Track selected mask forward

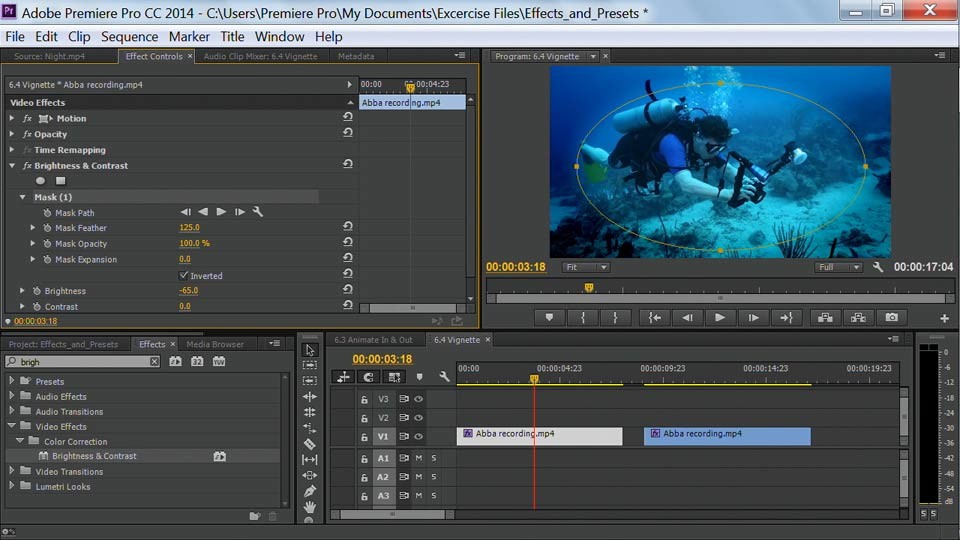(x=221, y=212)
